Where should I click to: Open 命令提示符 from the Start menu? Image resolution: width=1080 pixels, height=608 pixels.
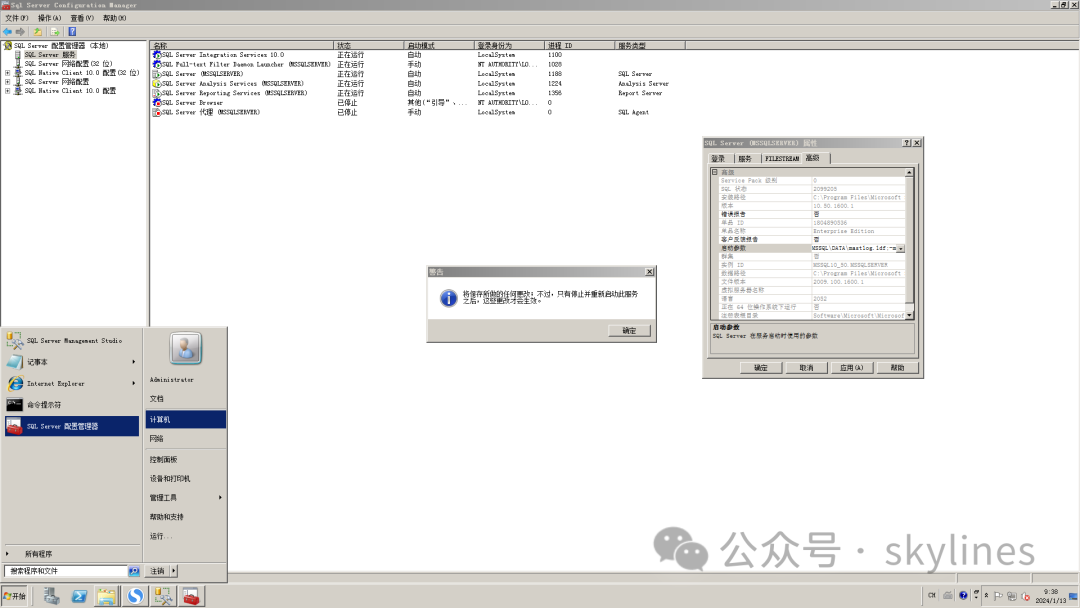click(x=72, y=405)
